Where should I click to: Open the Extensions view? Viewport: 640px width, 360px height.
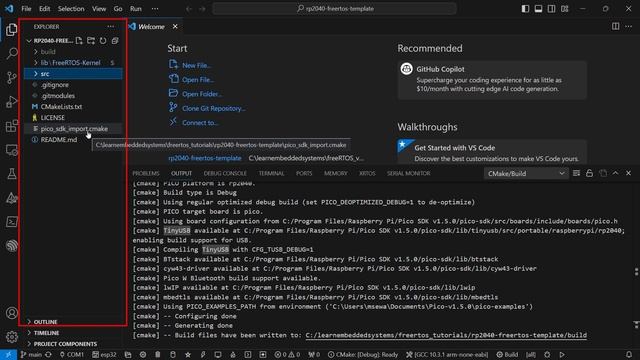(11, 126)
